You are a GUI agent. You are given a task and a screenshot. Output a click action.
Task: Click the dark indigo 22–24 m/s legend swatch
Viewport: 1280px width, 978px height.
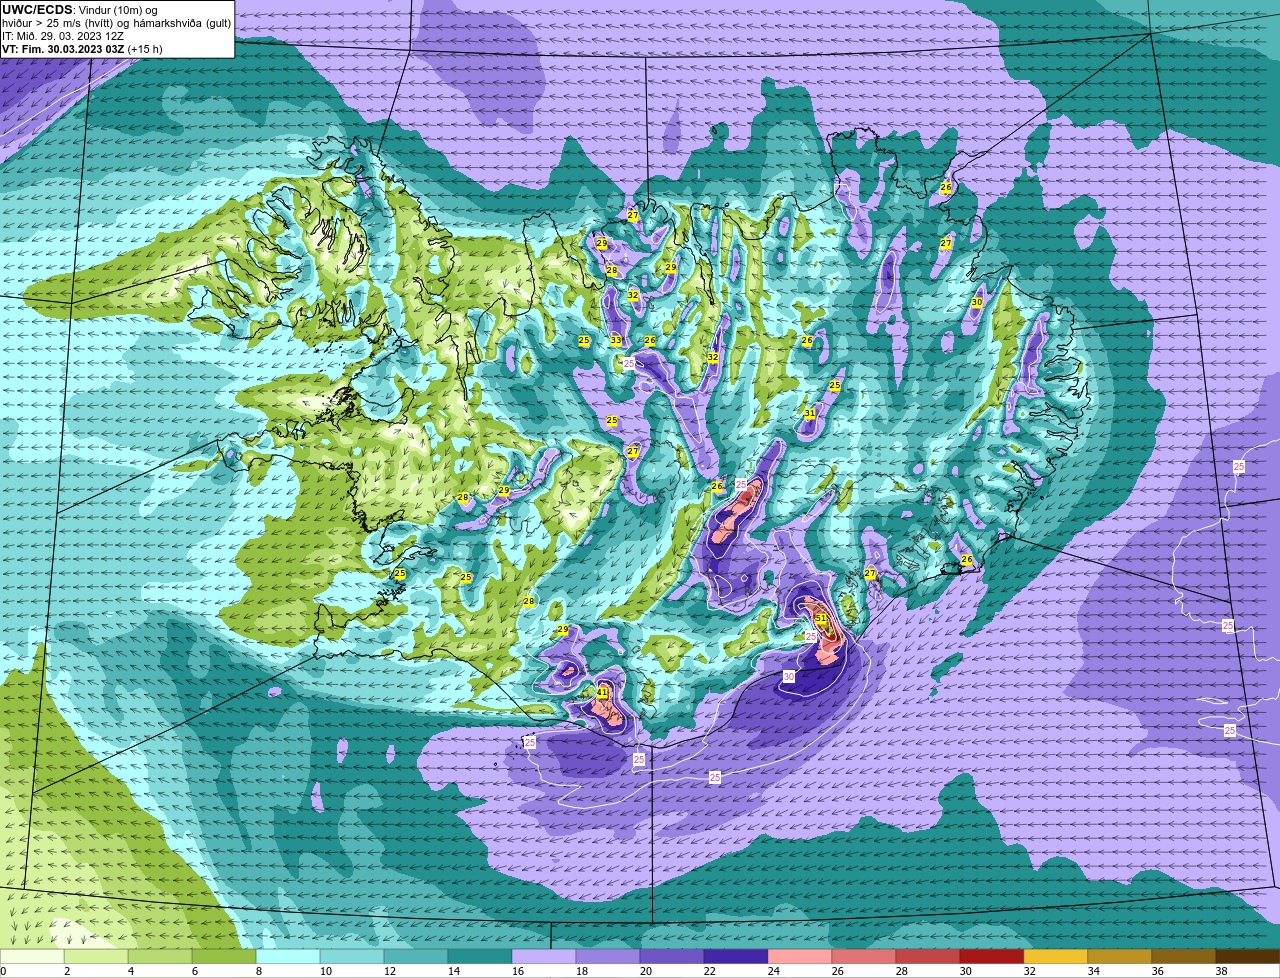pos(736,957)
